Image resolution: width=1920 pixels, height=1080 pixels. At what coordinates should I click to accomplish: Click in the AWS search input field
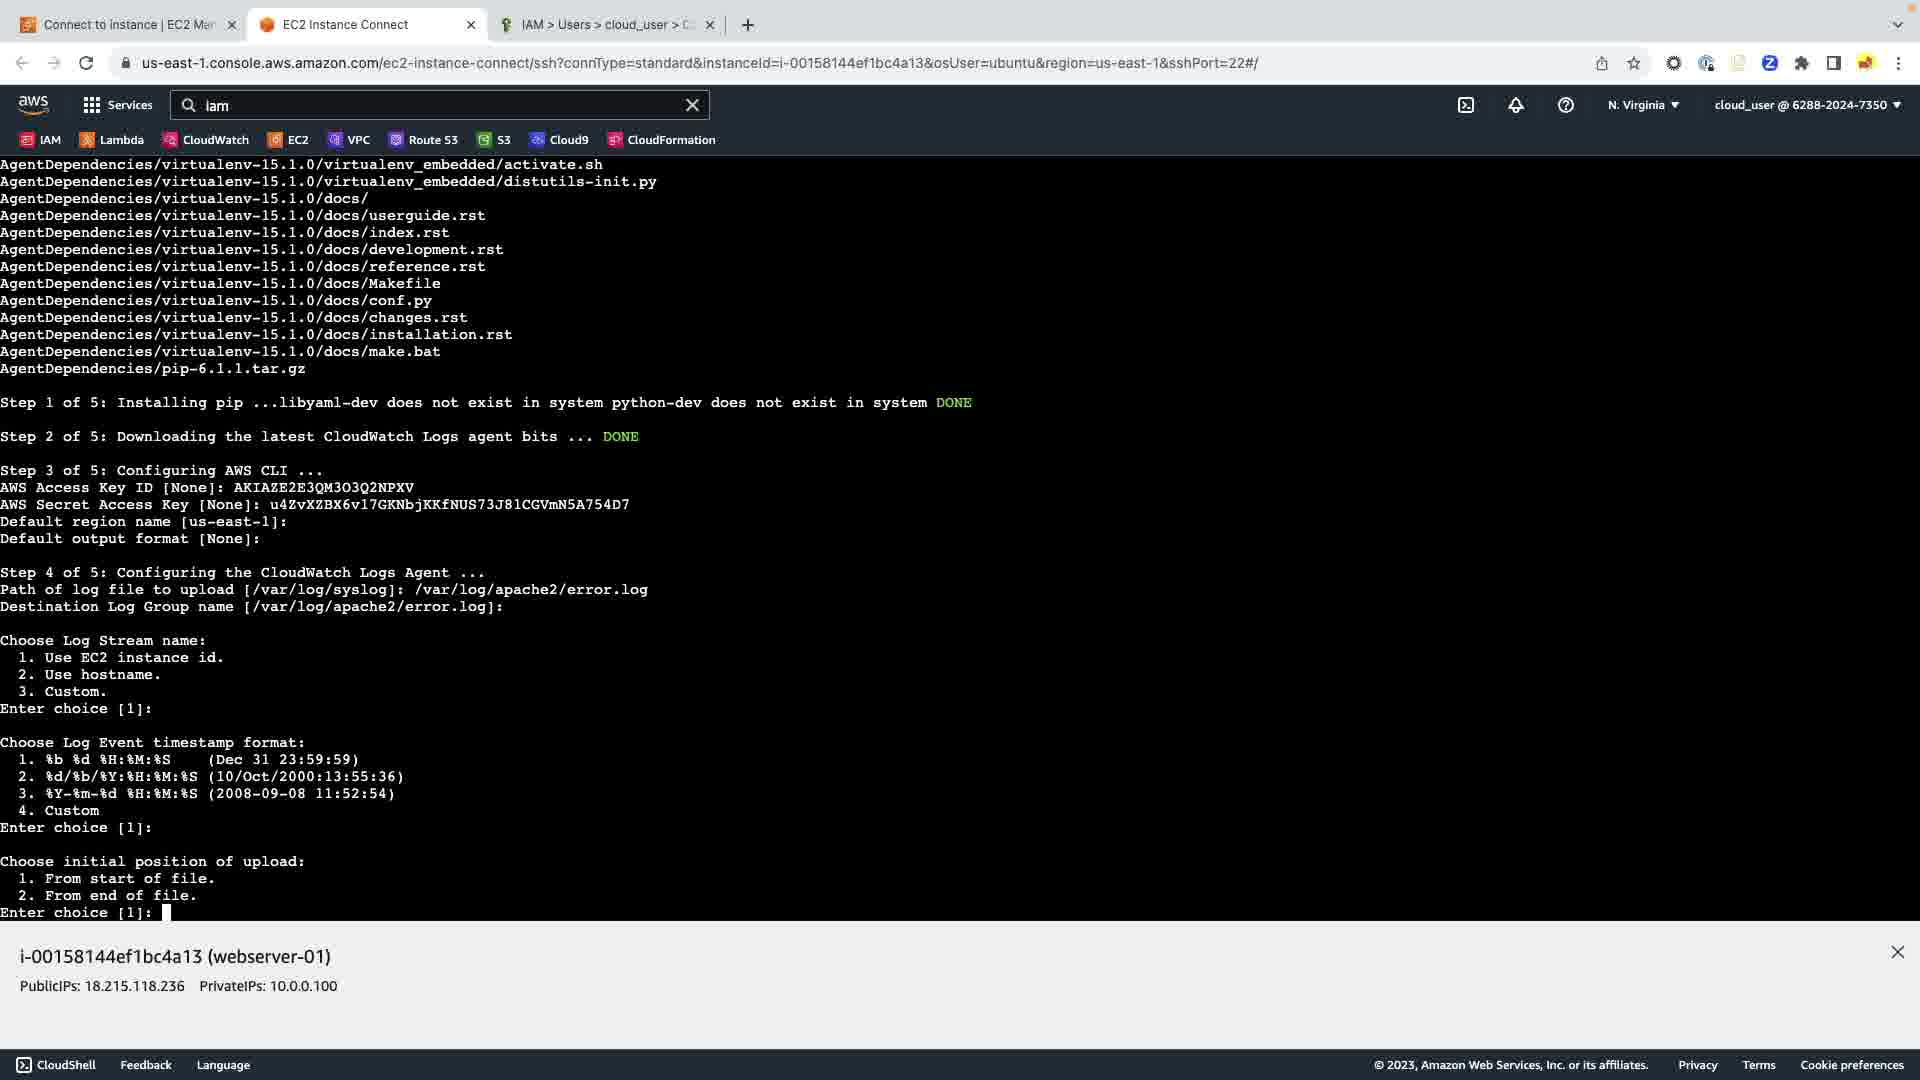coord(440,105)
